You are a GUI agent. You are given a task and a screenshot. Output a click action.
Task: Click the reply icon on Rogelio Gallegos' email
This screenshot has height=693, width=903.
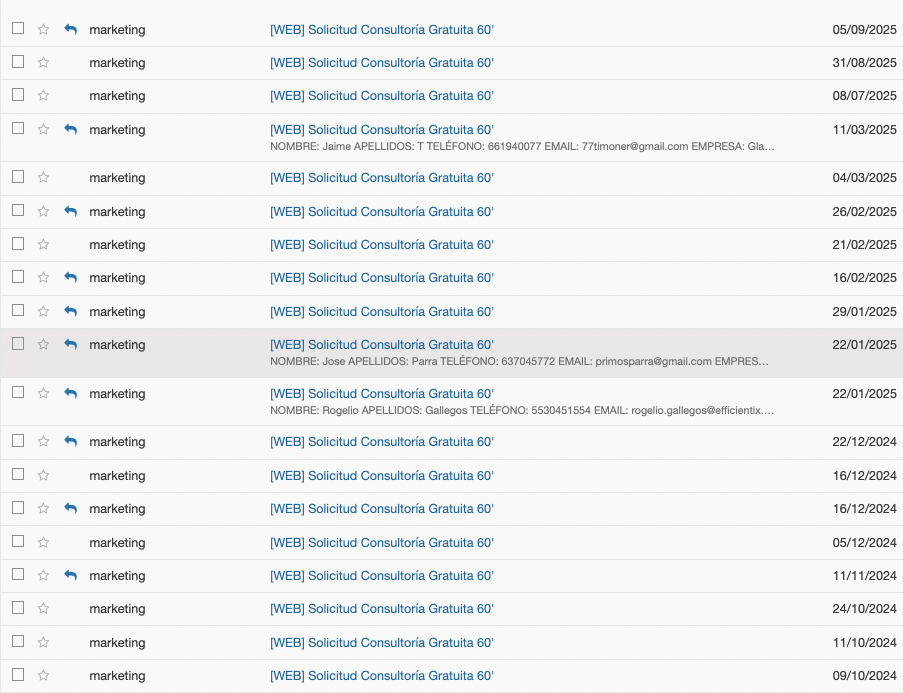coord(70,393)
